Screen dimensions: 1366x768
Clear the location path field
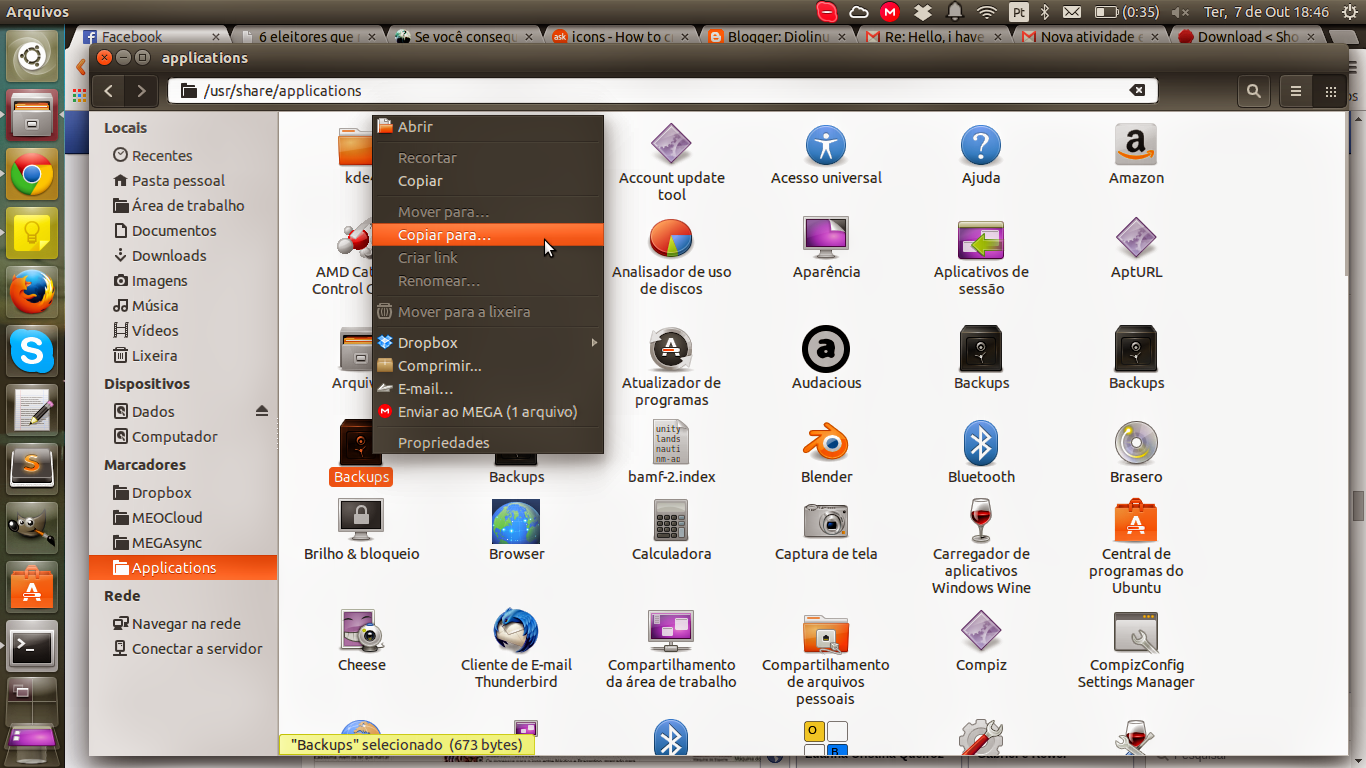pyautogui.click(x=1137, y=90)
